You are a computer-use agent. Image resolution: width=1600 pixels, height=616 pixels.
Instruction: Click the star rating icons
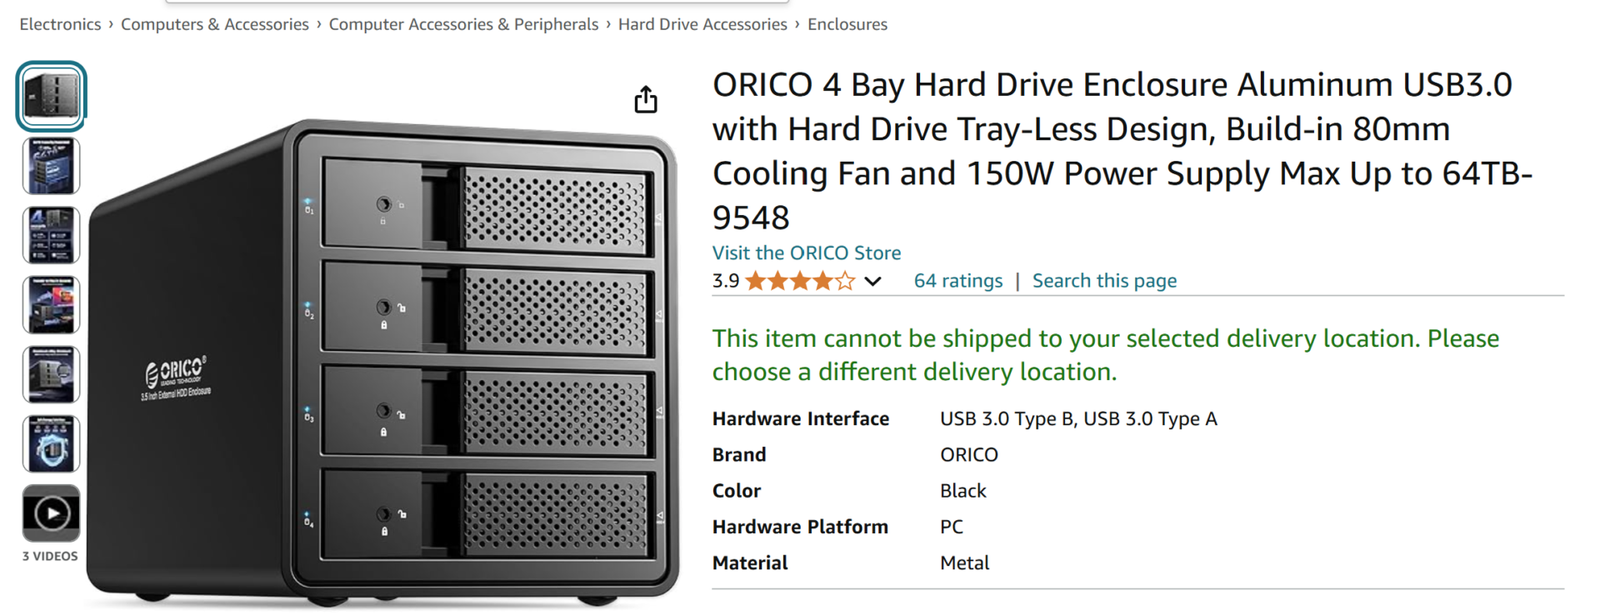tap(800, 281)
